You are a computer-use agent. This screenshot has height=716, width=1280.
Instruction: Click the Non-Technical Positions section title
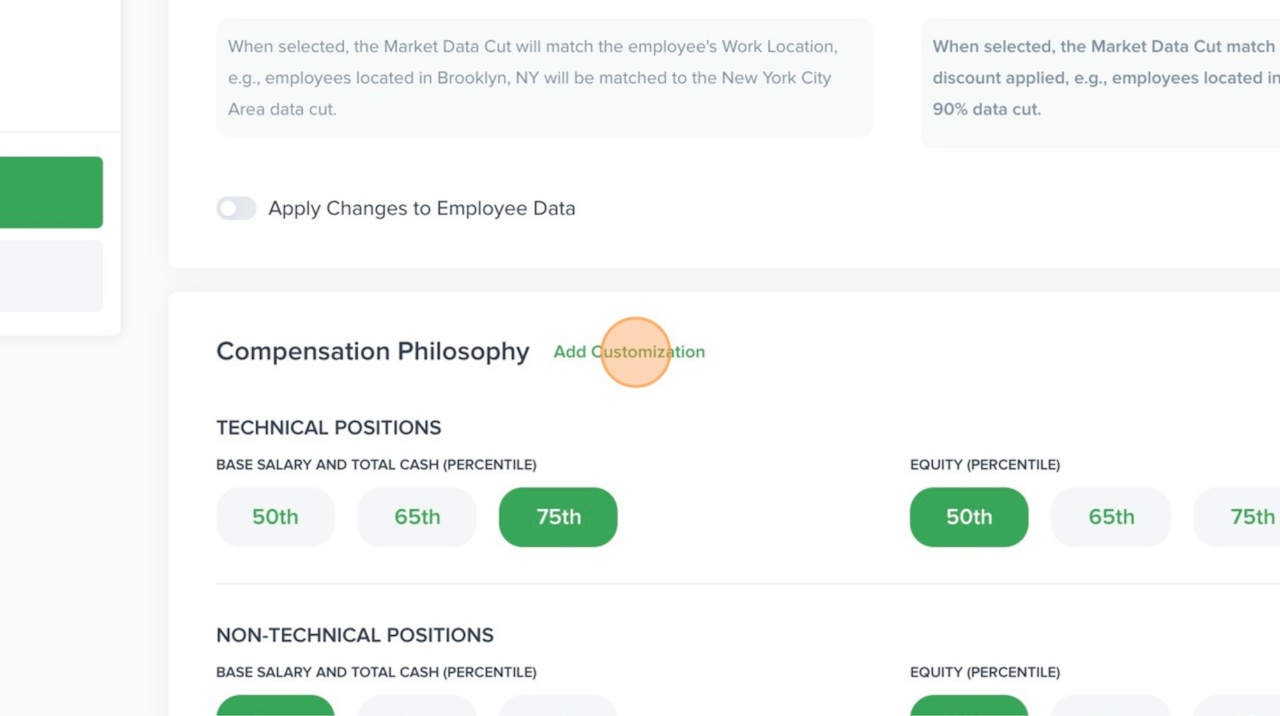[355, 635]
